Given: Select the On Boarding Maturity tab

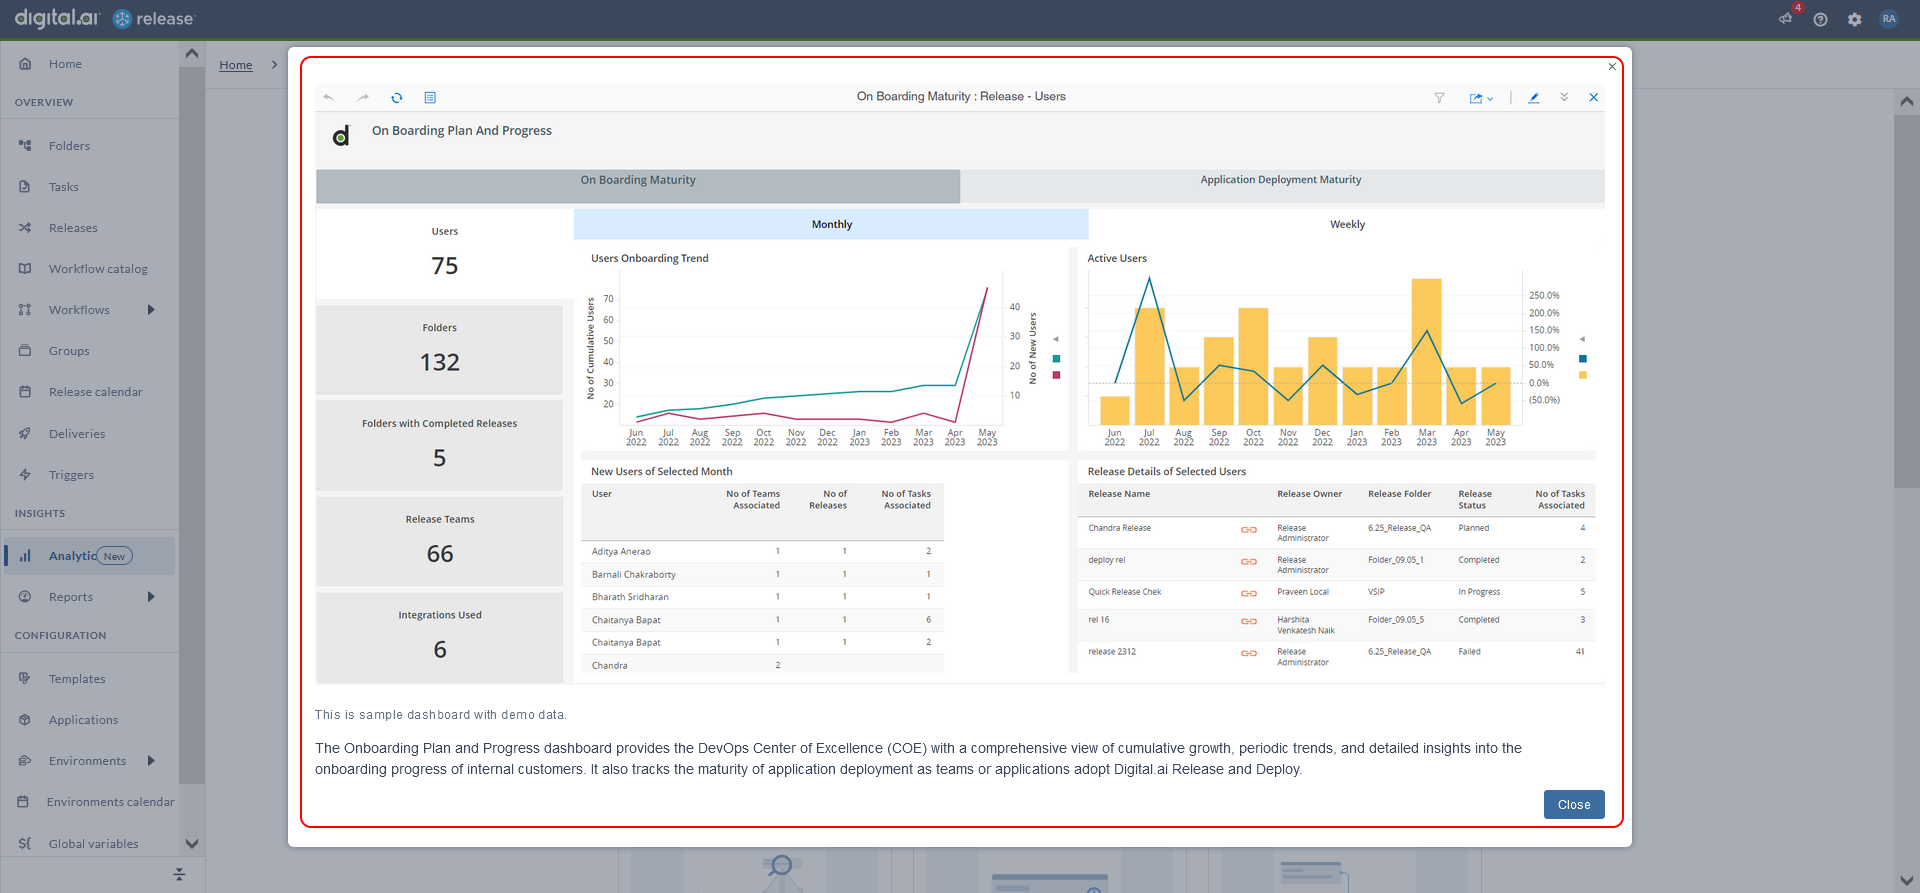Looking at the screenshot, I should (x=638, y=186).
